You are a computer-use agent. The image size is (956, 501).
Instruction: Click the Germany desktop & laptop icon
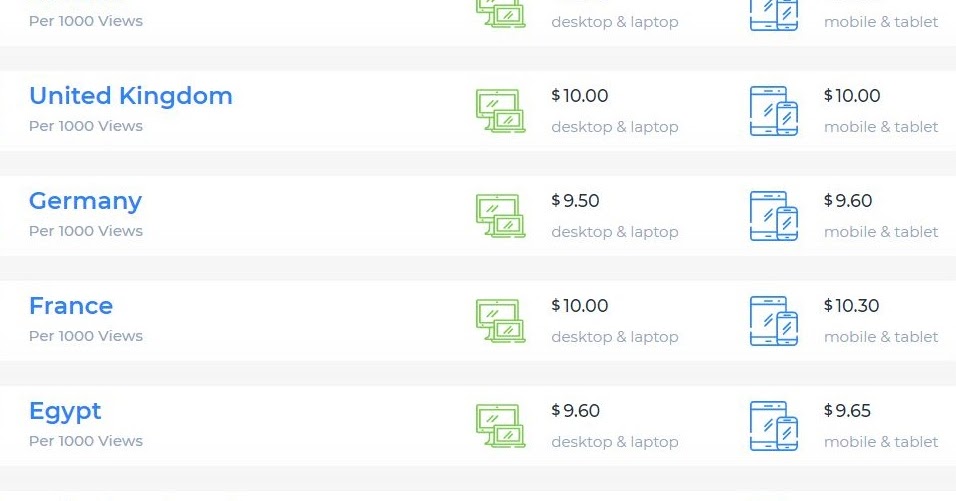(500, 216)
